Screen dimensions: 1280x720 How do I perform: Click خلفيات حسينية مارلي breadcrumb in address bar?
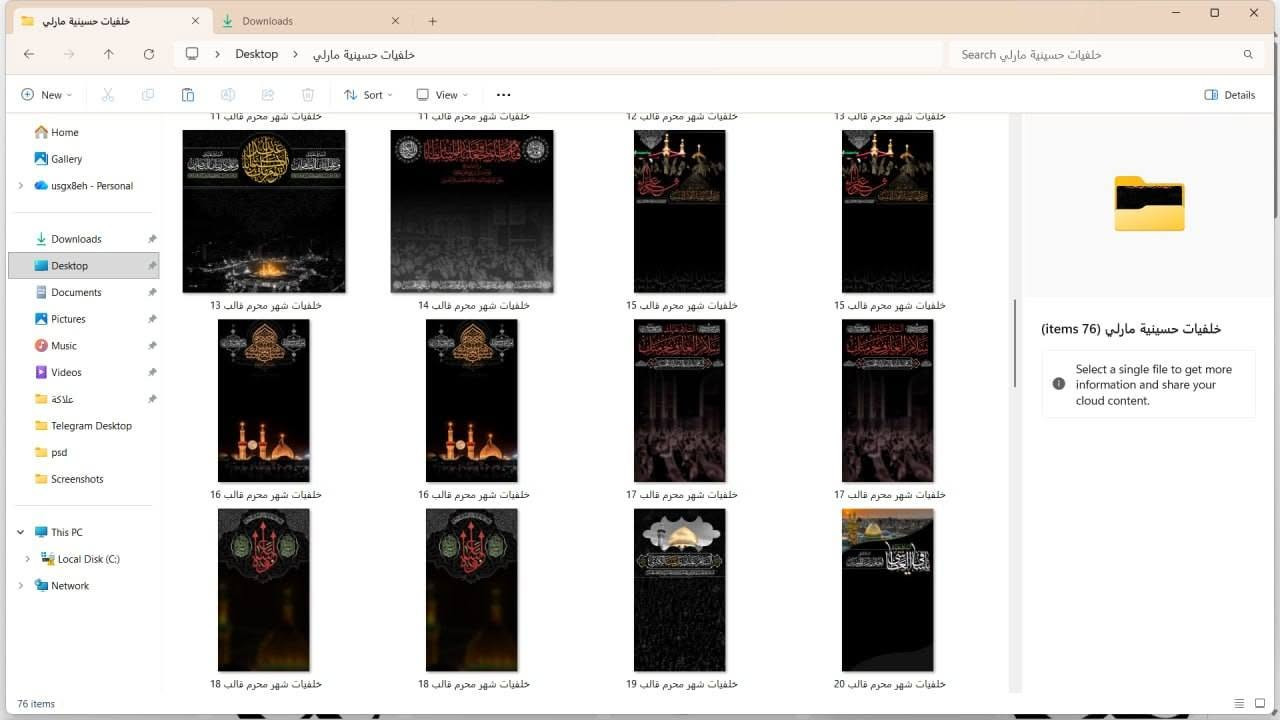pyautogui.click(x=363, y=54)
